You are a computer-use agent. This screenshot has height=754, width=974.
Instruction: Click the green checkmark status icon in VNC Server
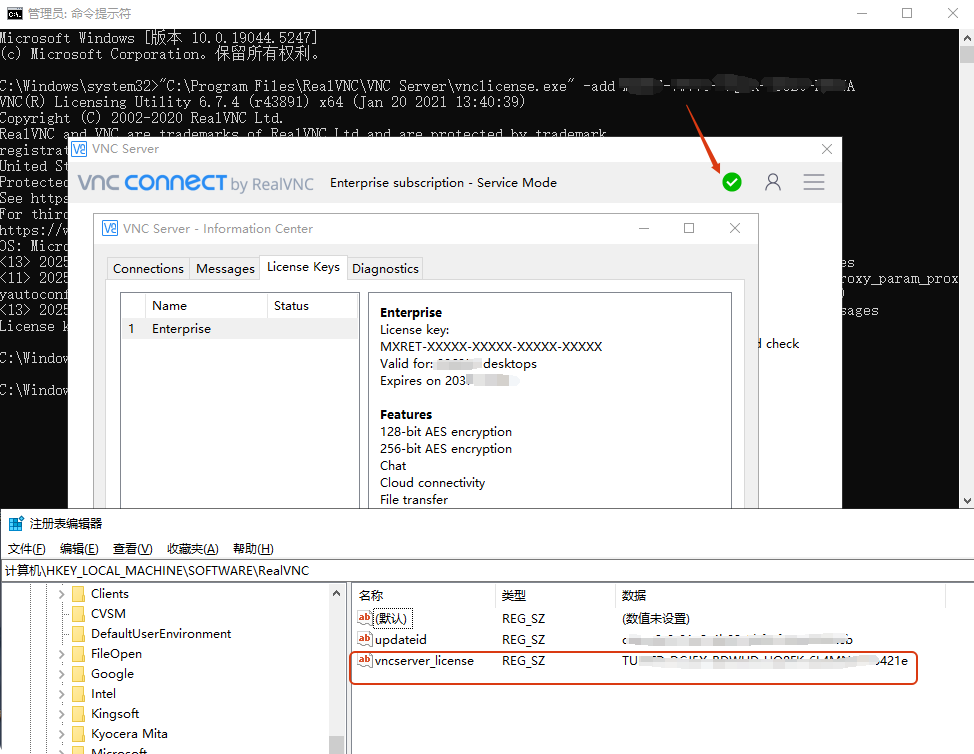pos(732,182)
